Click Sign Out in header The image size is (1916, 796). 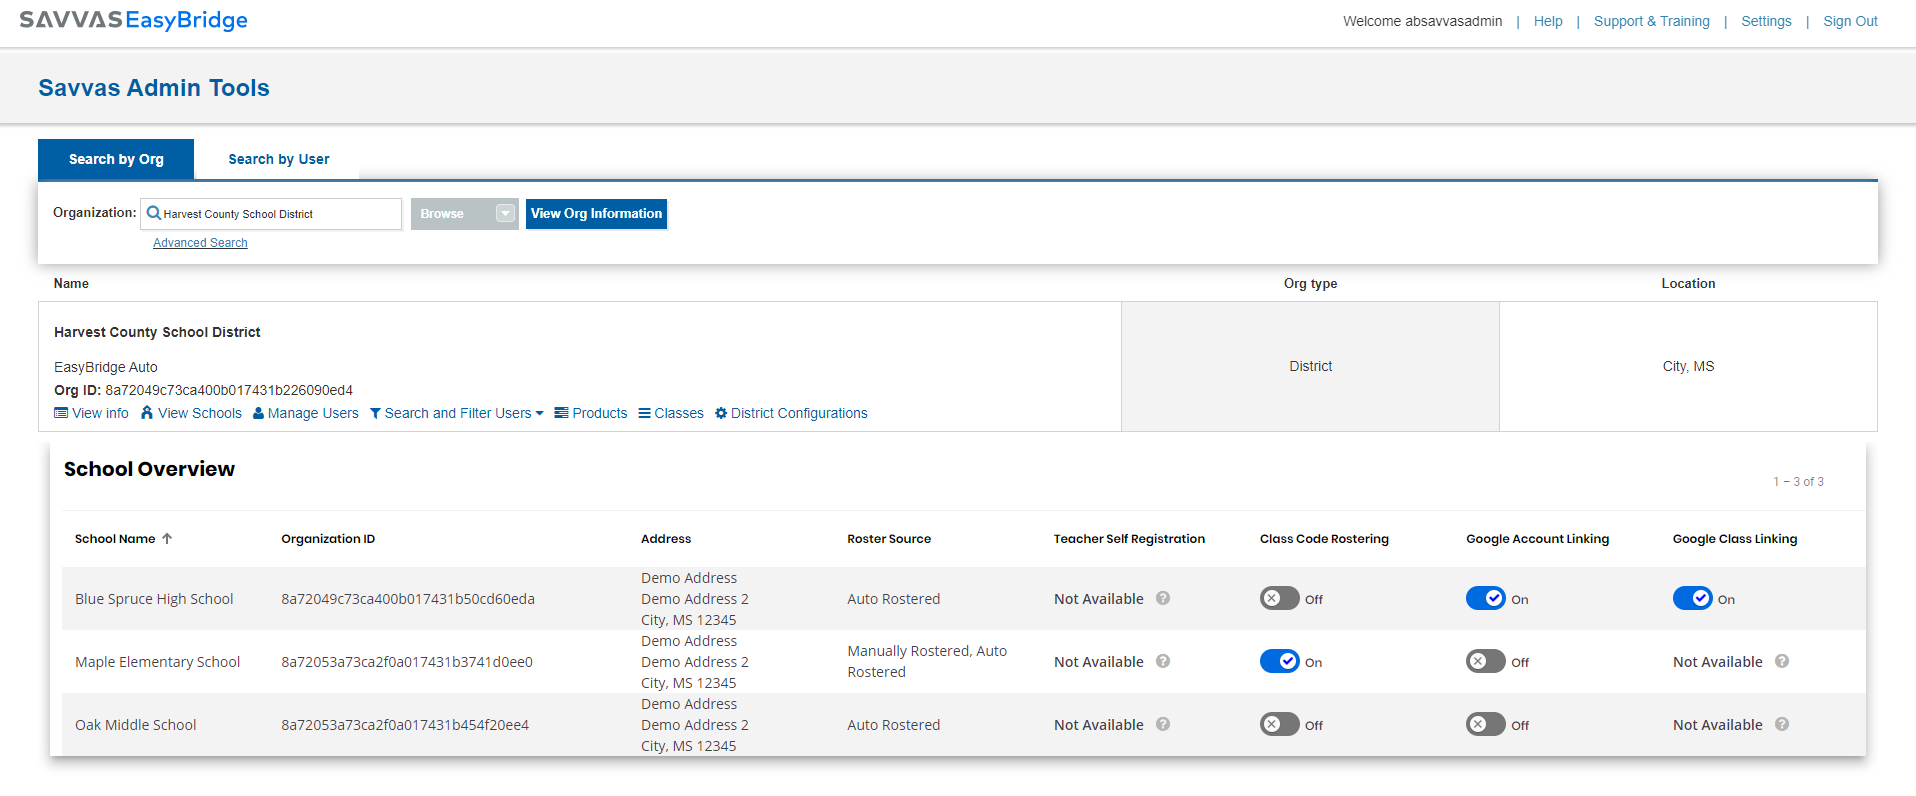tap(1850, 21)
